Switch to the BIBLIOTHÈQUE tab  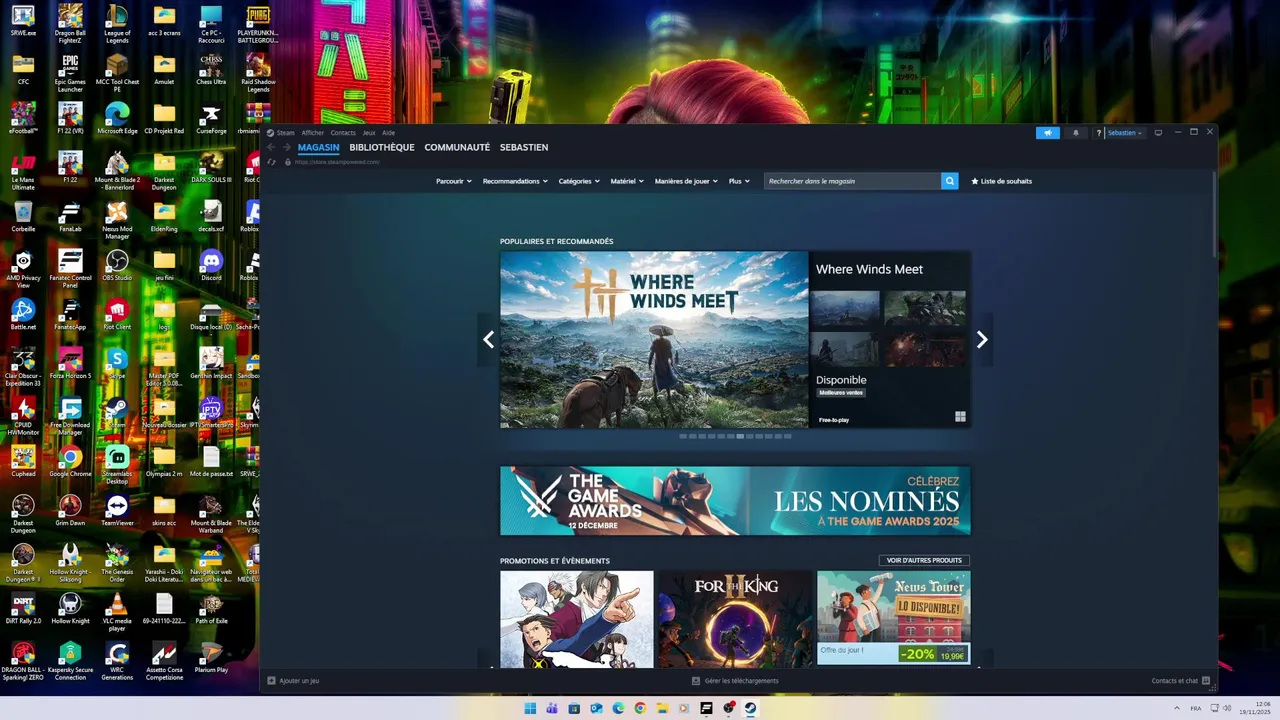382,147
